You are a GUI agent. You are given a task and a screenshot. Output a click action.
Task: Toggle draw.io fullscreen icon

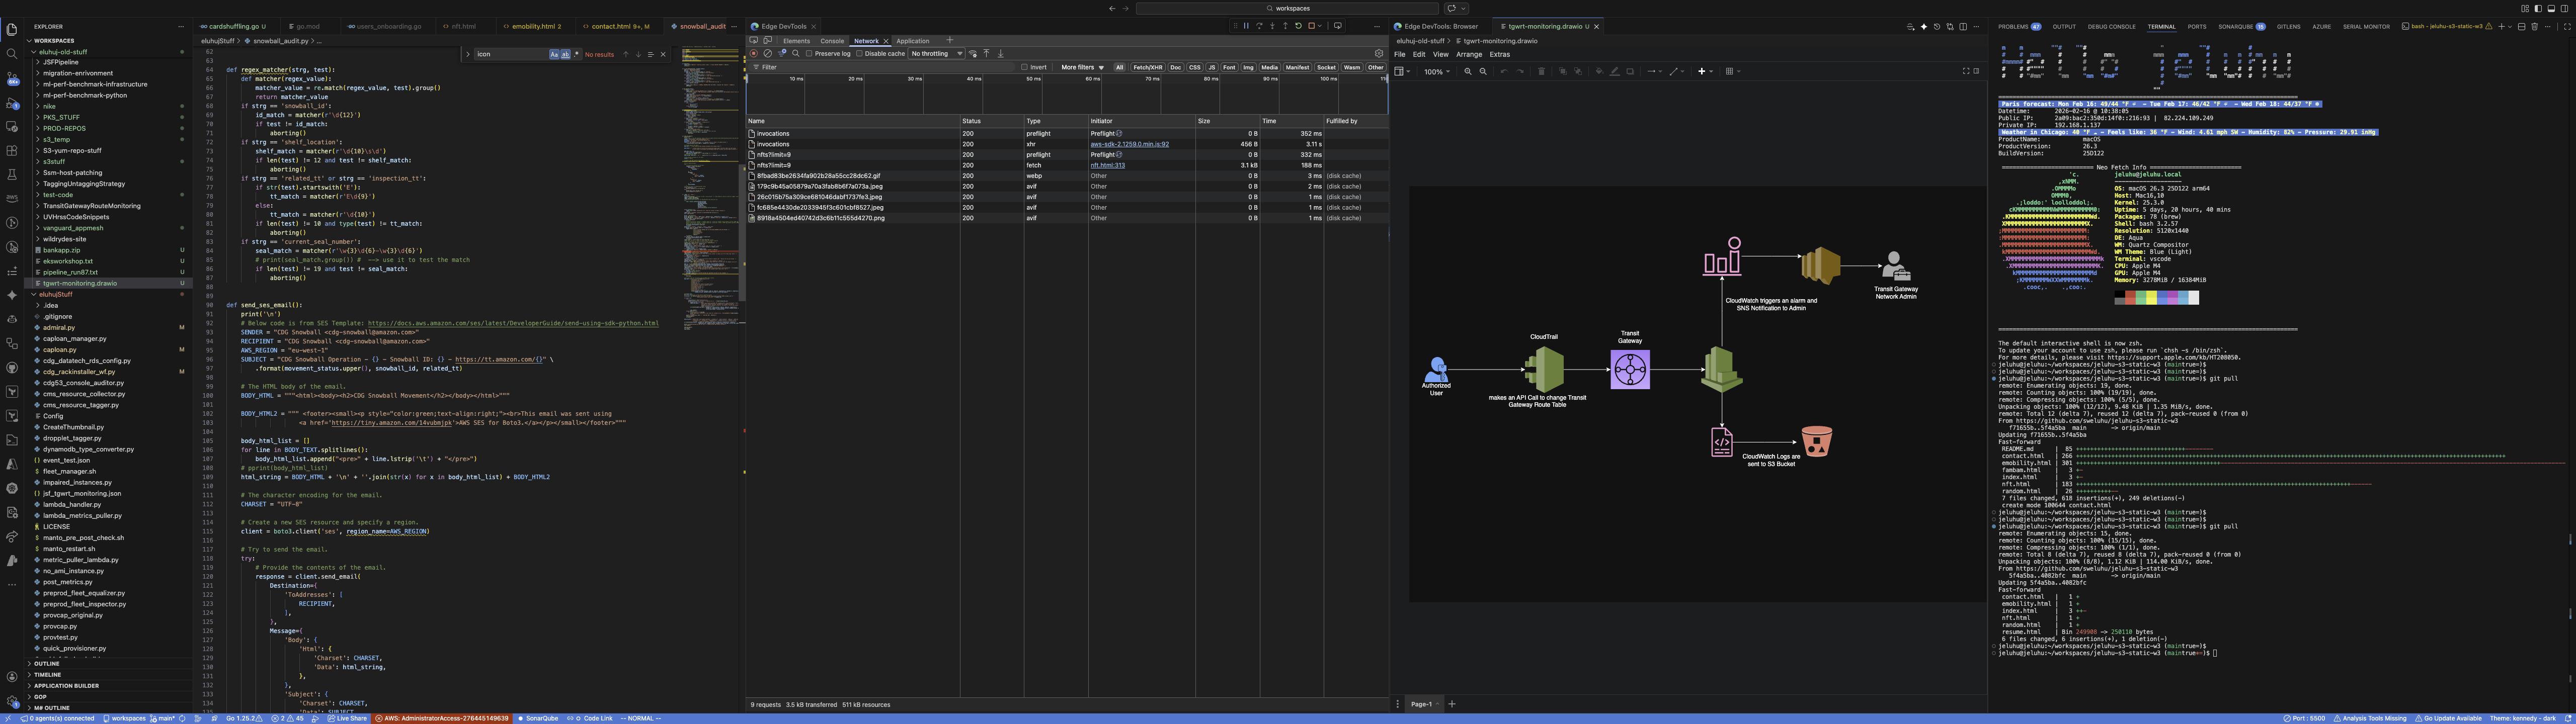click(1966, 71)
